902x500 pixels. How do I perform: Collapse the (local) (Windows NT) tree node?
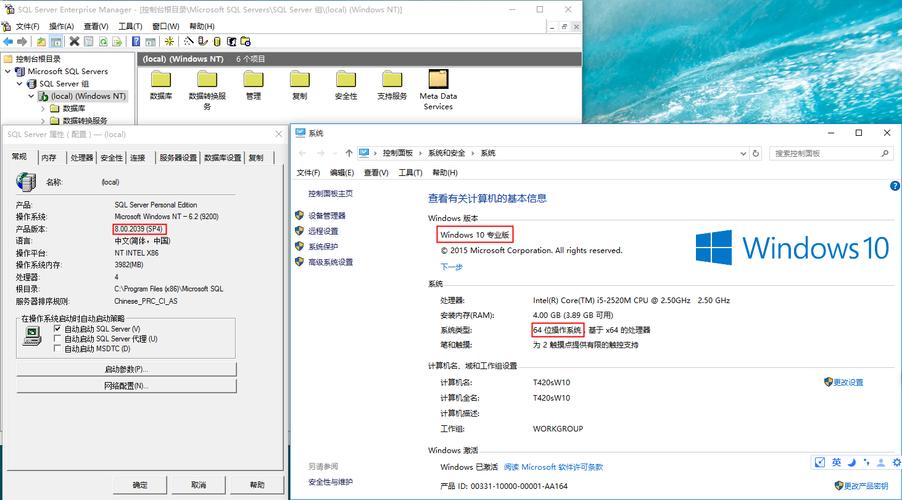coord(31,96)
